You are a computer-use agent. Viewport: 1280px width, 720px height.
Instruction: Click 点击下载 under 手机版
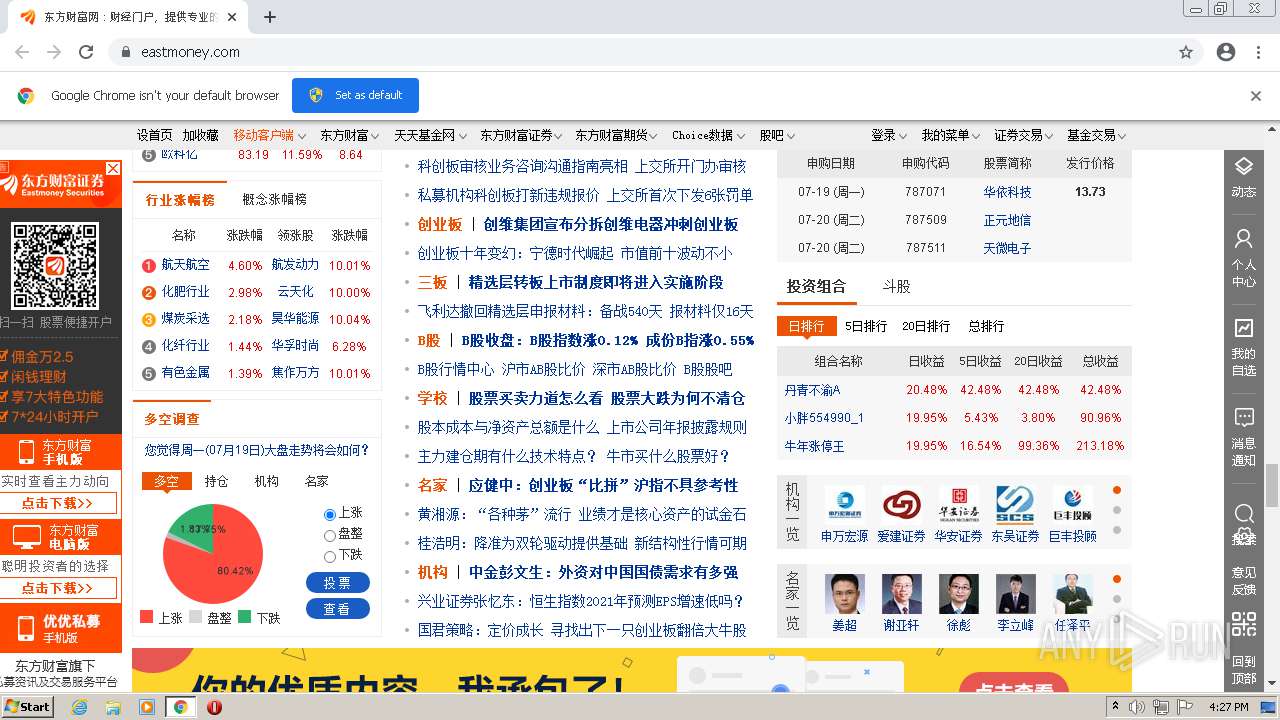(x=57, y=503)
